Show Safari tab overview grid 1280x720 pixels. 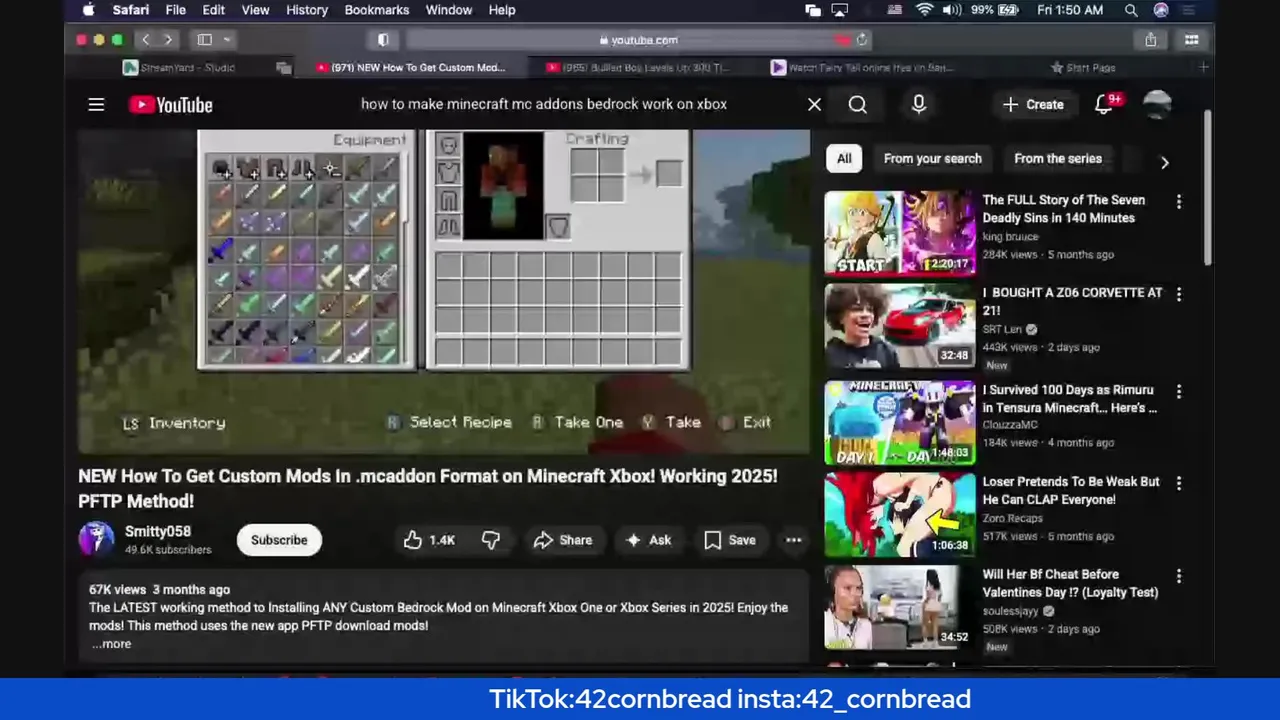tap(1191, 40)
